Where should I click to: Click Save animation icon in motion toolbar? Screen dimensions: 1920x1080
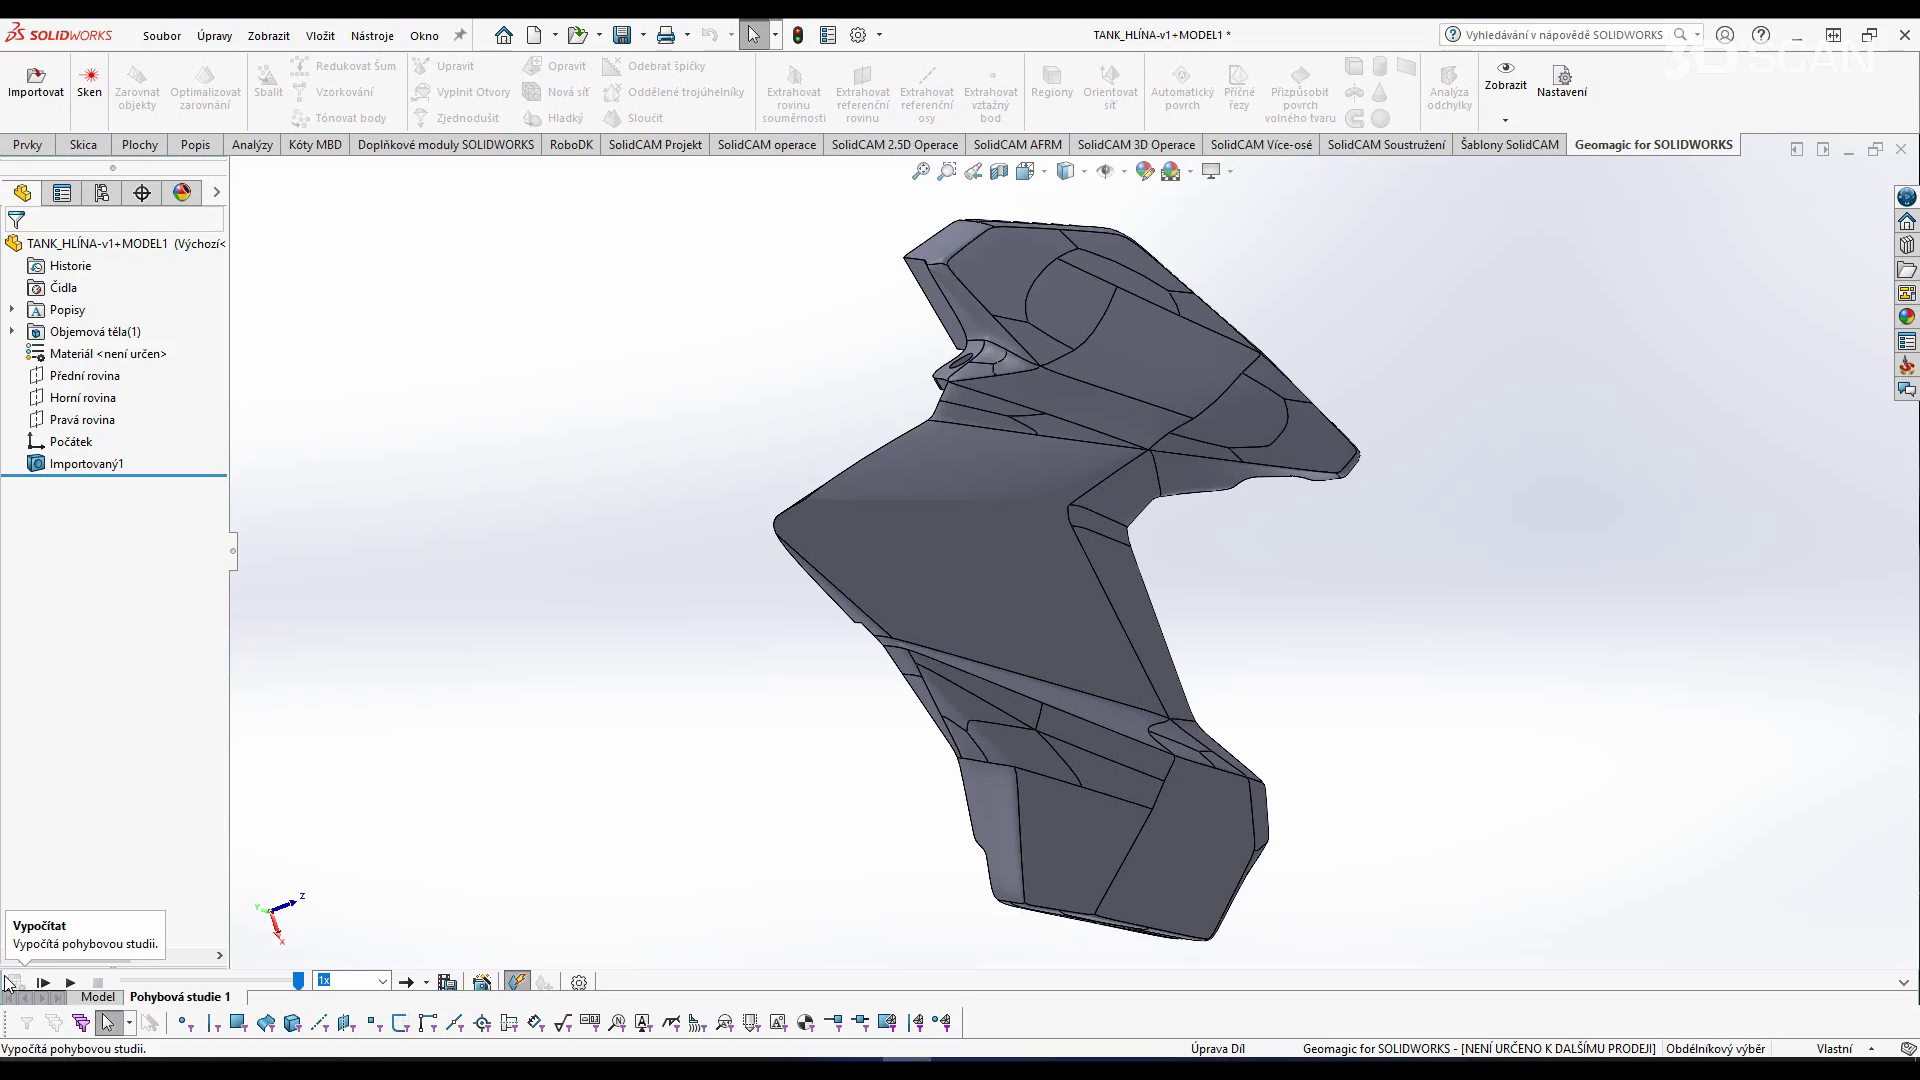[x=447, y=982]
